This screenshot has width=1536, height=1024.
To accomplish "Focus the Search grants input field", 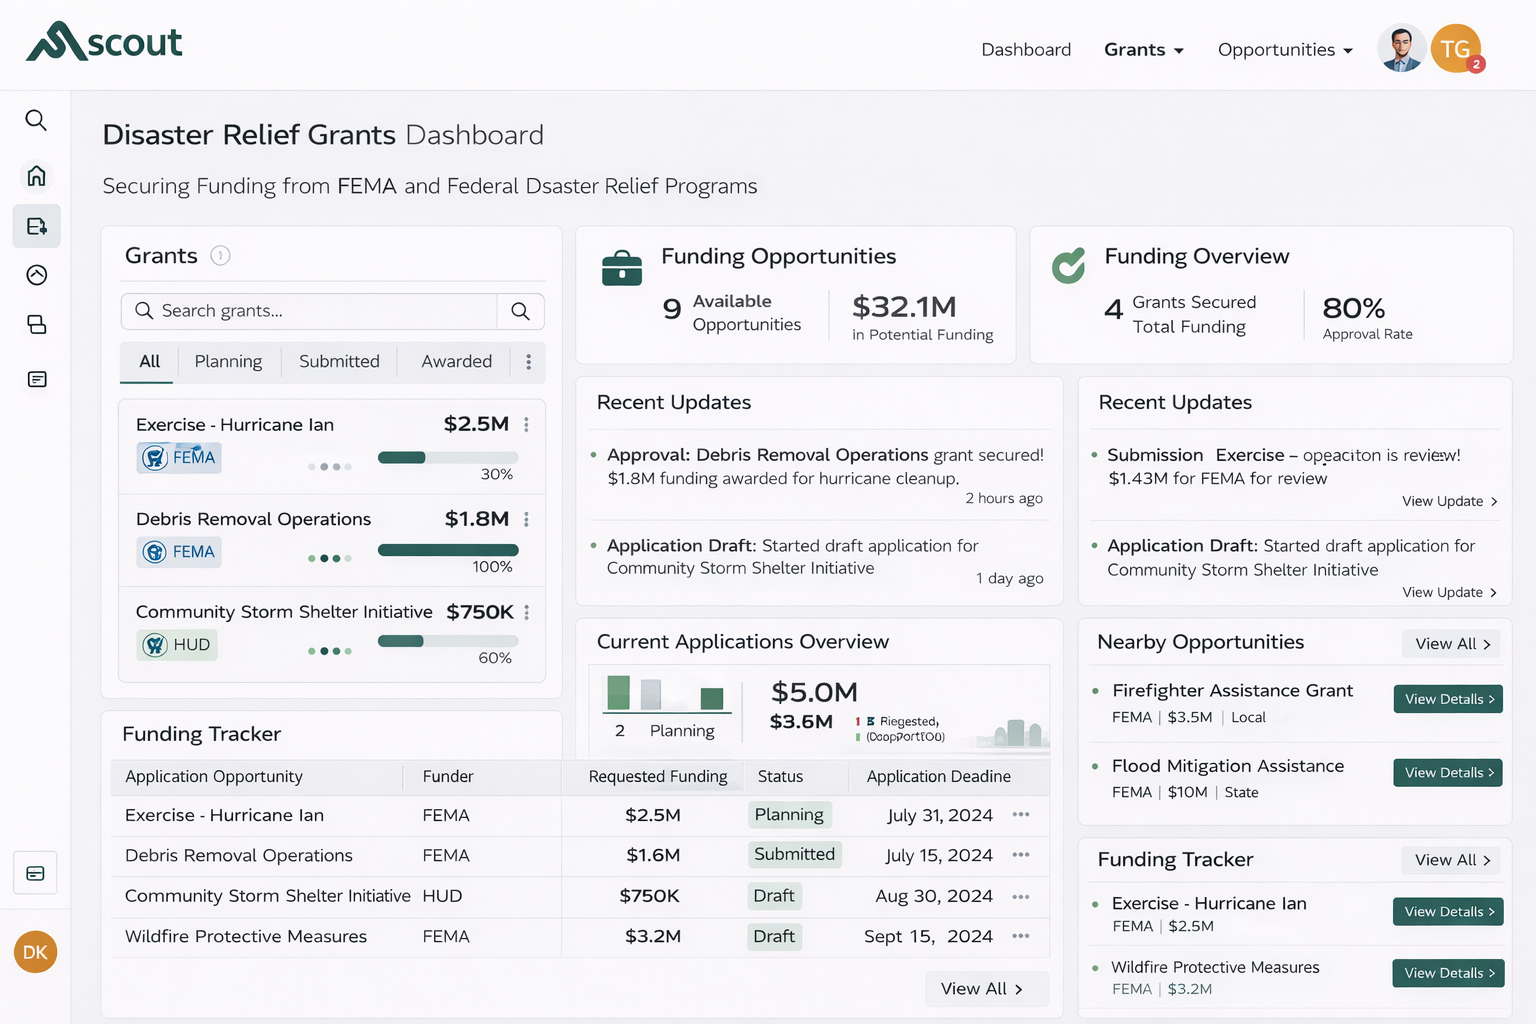I will click(x=310, y=311).
